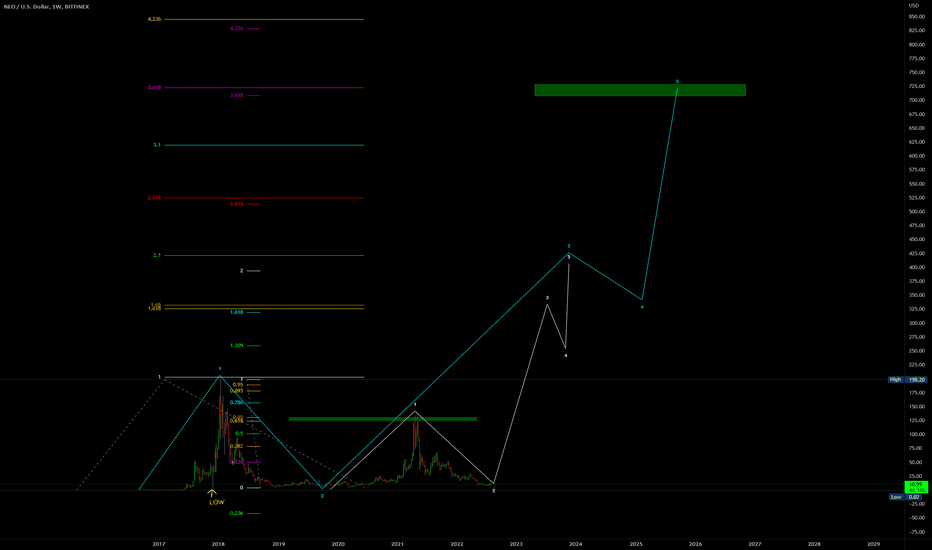Click white wave 1 label above 2021 peak
Screen dimensions: 932x550
[415, 405]
